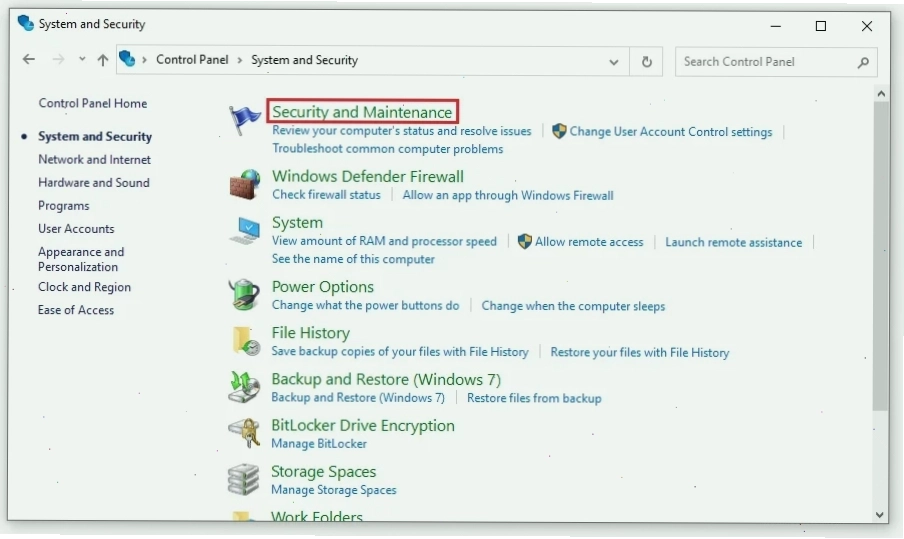904x539 pixels.
Task: Open Storage Spaces heading
Action: click(323, 472)
